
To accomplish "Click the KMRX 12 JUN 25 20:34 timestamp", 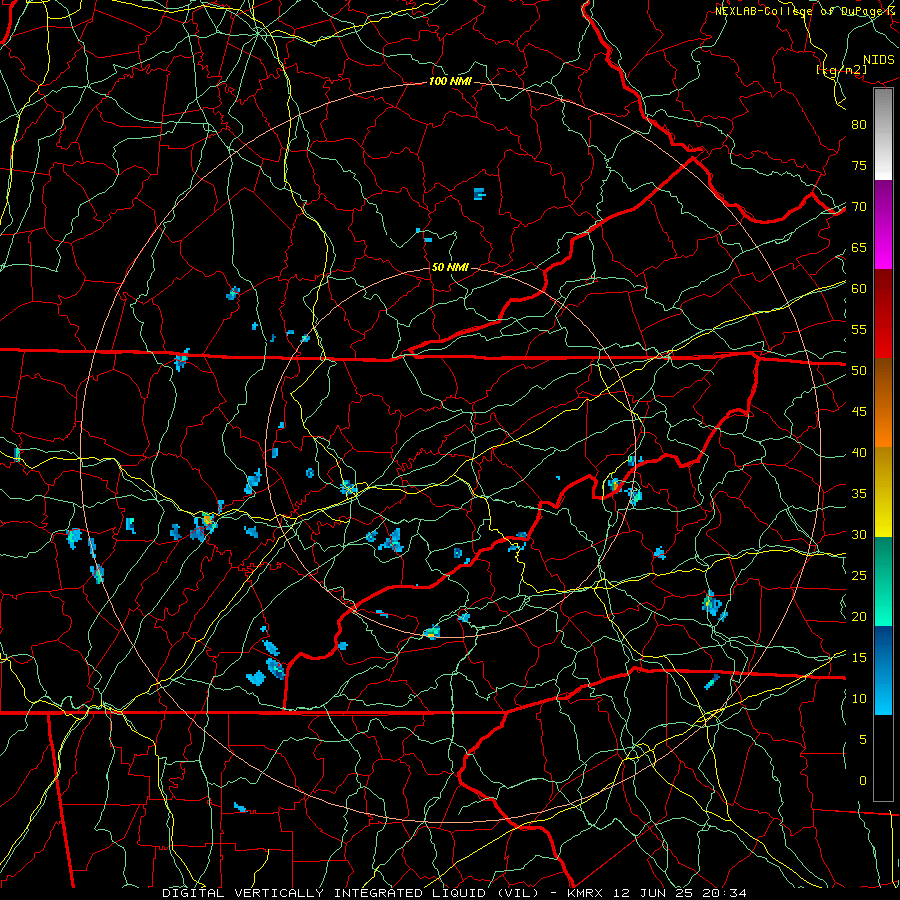I will tap(657, 893).
